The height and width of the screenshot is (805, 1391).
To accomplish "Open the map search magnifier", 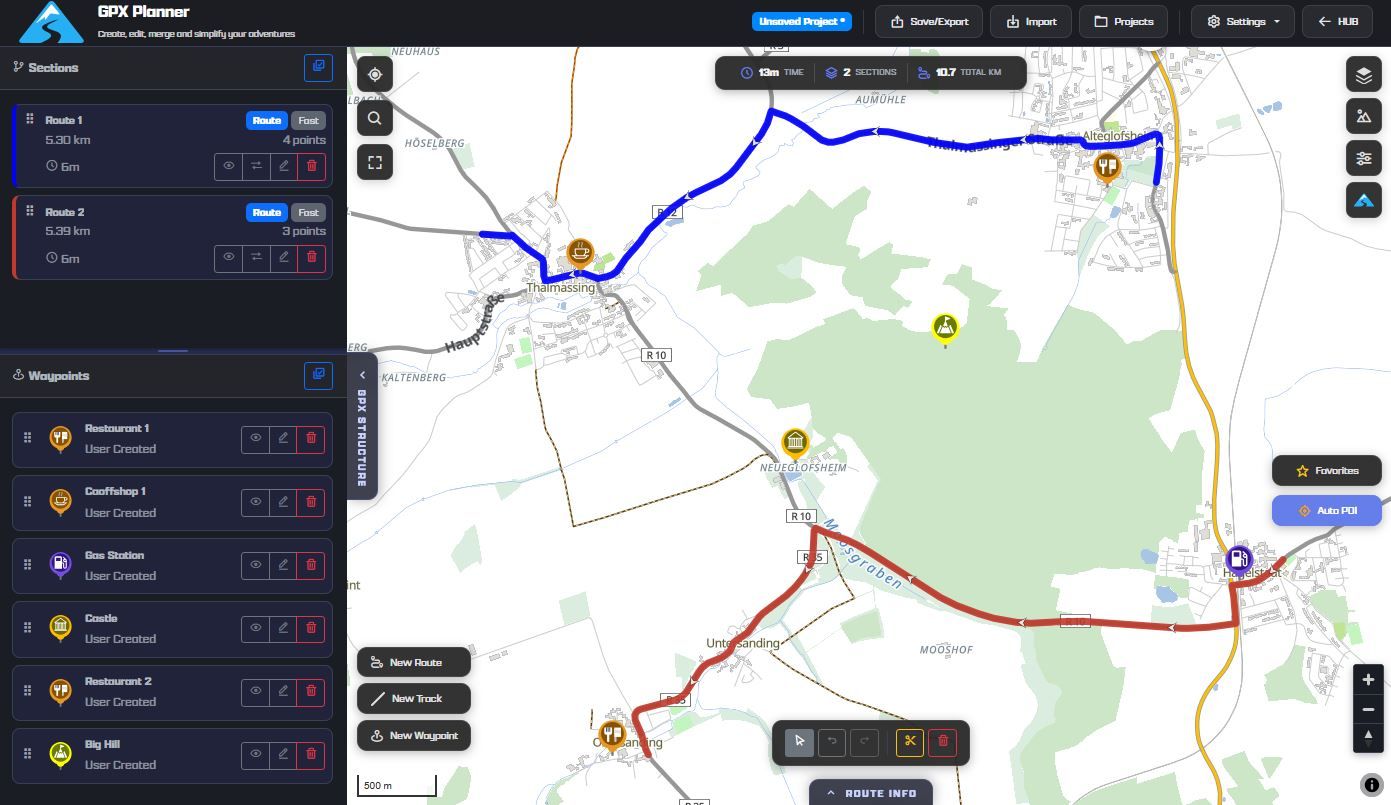I will pos(375,119).
